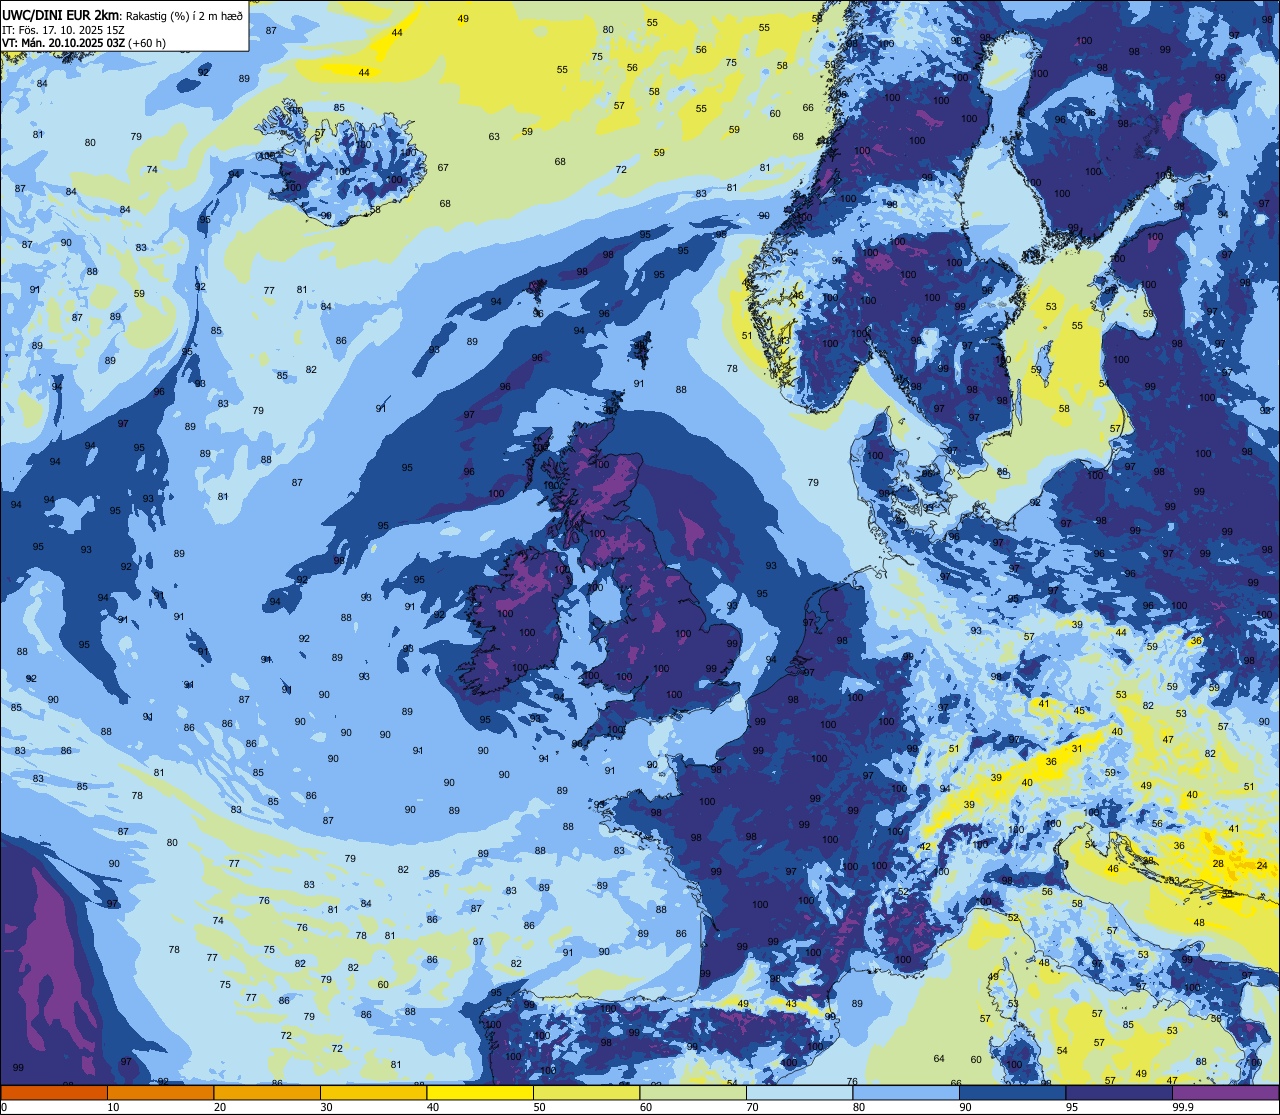
Task: Click the legend scale label "0"
Action: tap(5, 1107)
